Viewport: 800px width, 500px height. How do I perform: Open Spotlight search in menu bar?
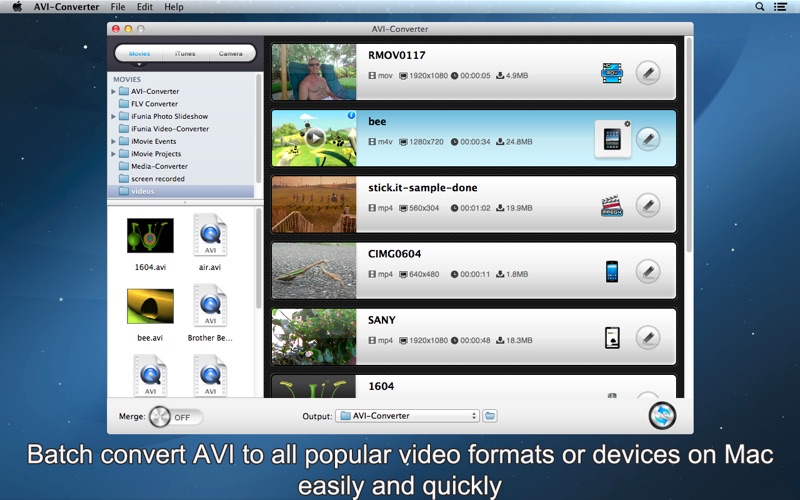click(760, 7)
